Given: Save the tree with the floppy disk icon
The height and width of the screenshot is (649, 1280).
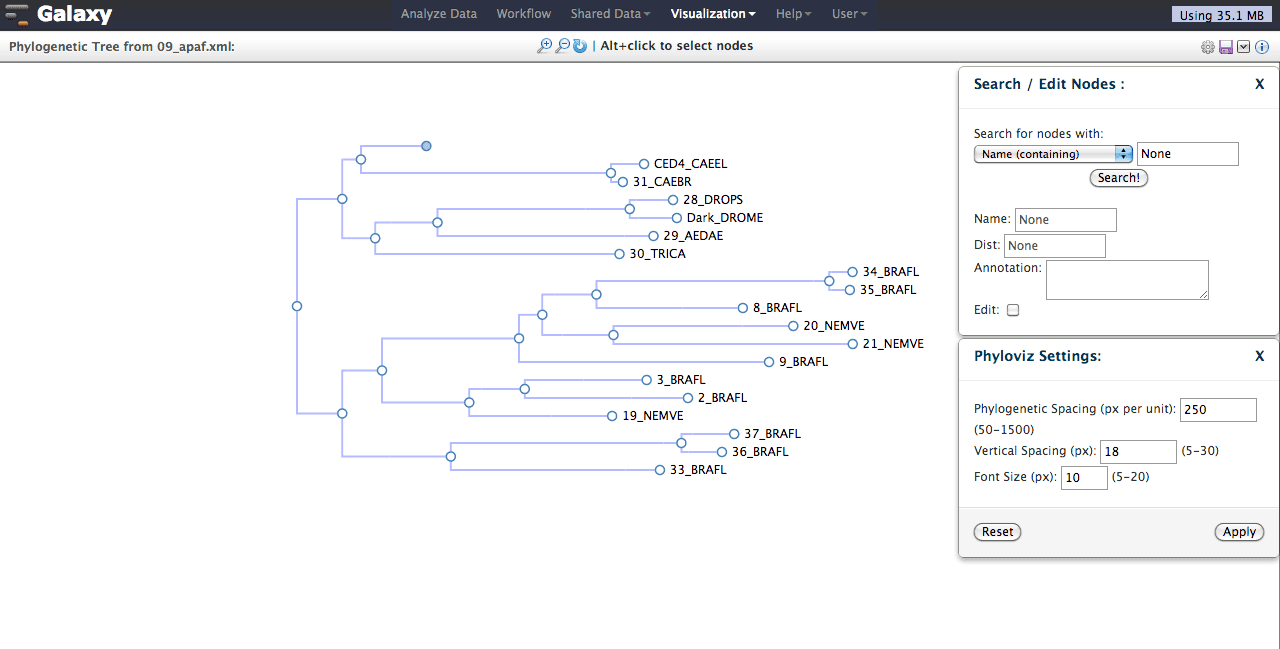Looking at the screenshot, I should point(1225,46).
